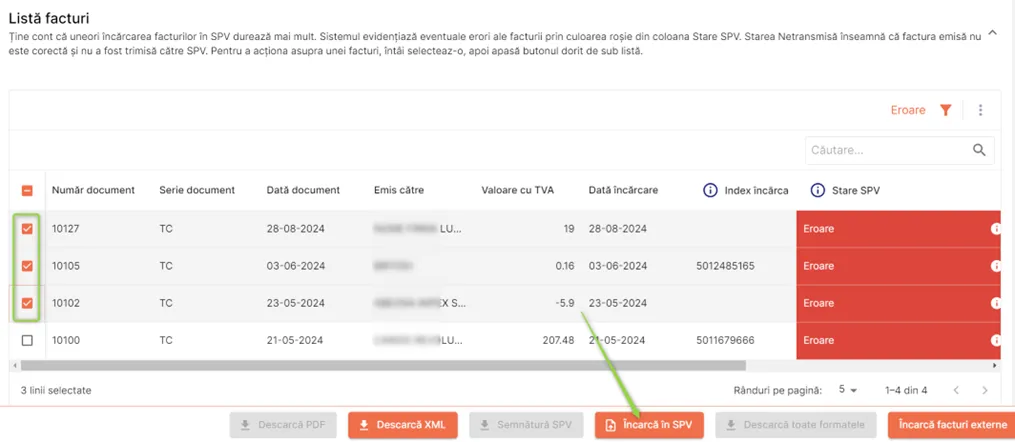This screenshot has width=1015, height=442.
Task: Click Descarcă toate formatele button
Action: 796,425
